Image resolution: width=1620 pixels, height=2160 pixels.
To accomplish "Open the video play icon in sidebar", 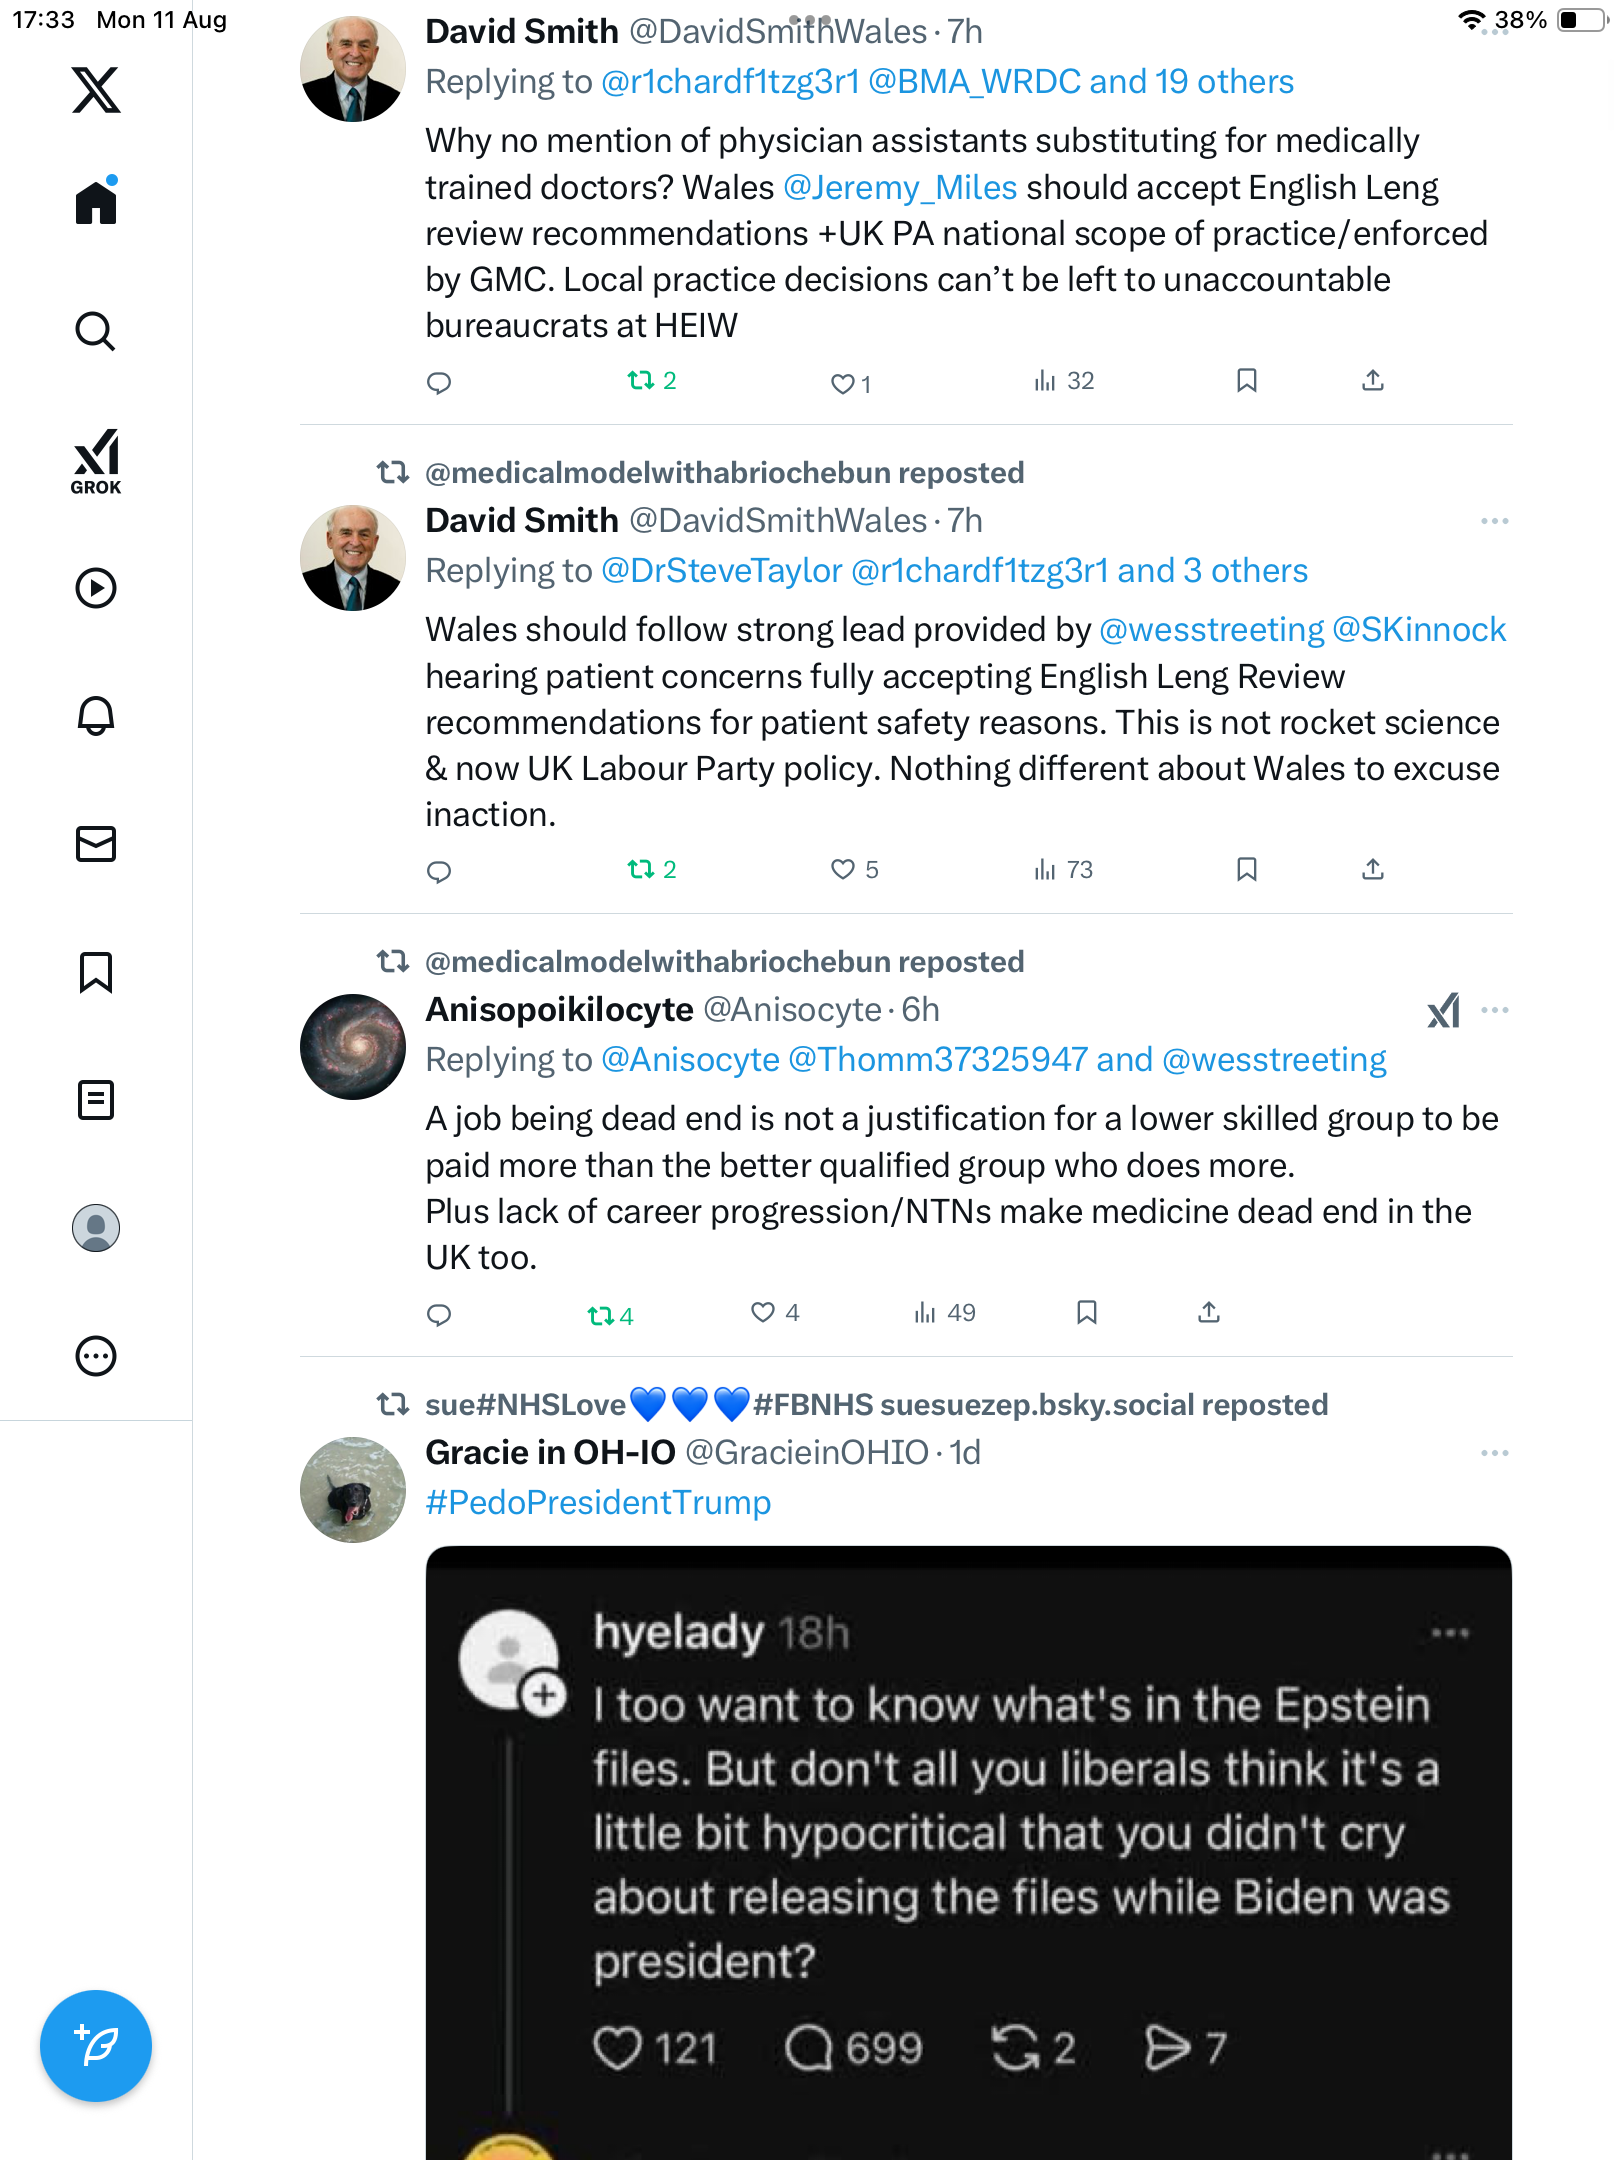I will tap(96, 588).
